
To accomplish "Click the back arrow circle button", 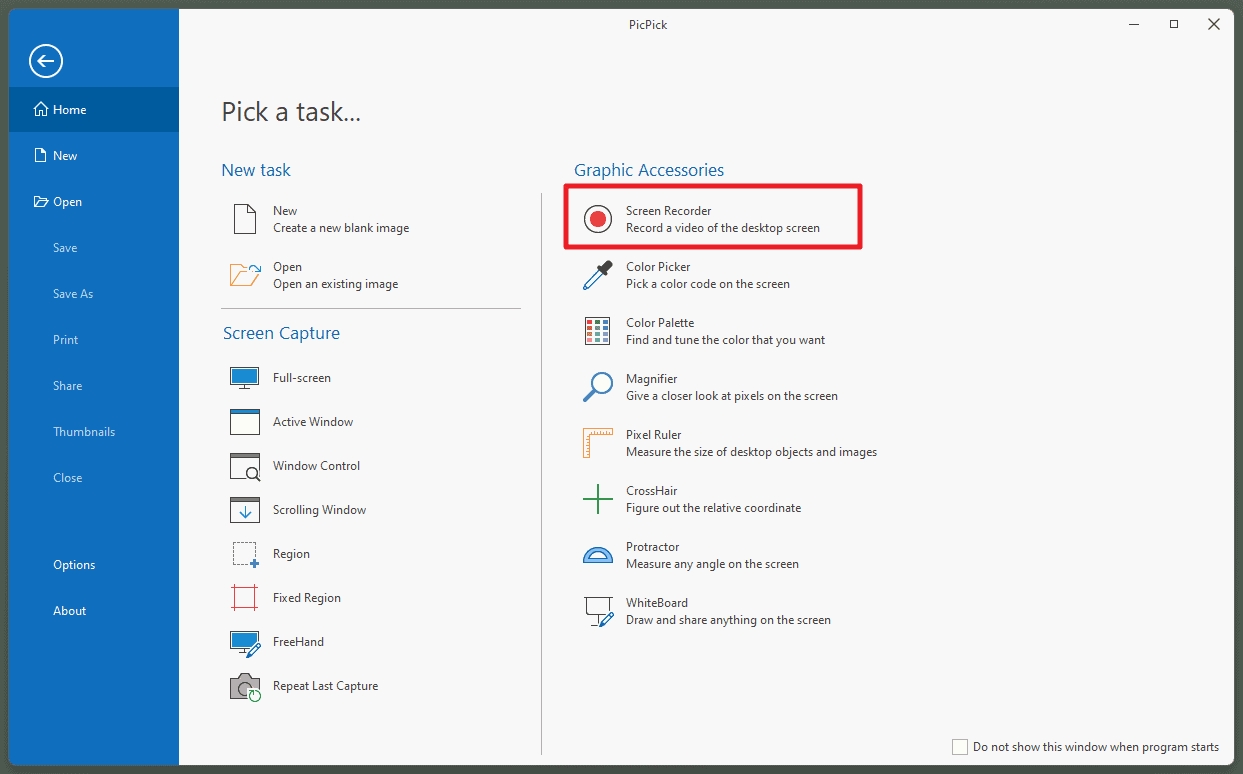I will (46, 61).
